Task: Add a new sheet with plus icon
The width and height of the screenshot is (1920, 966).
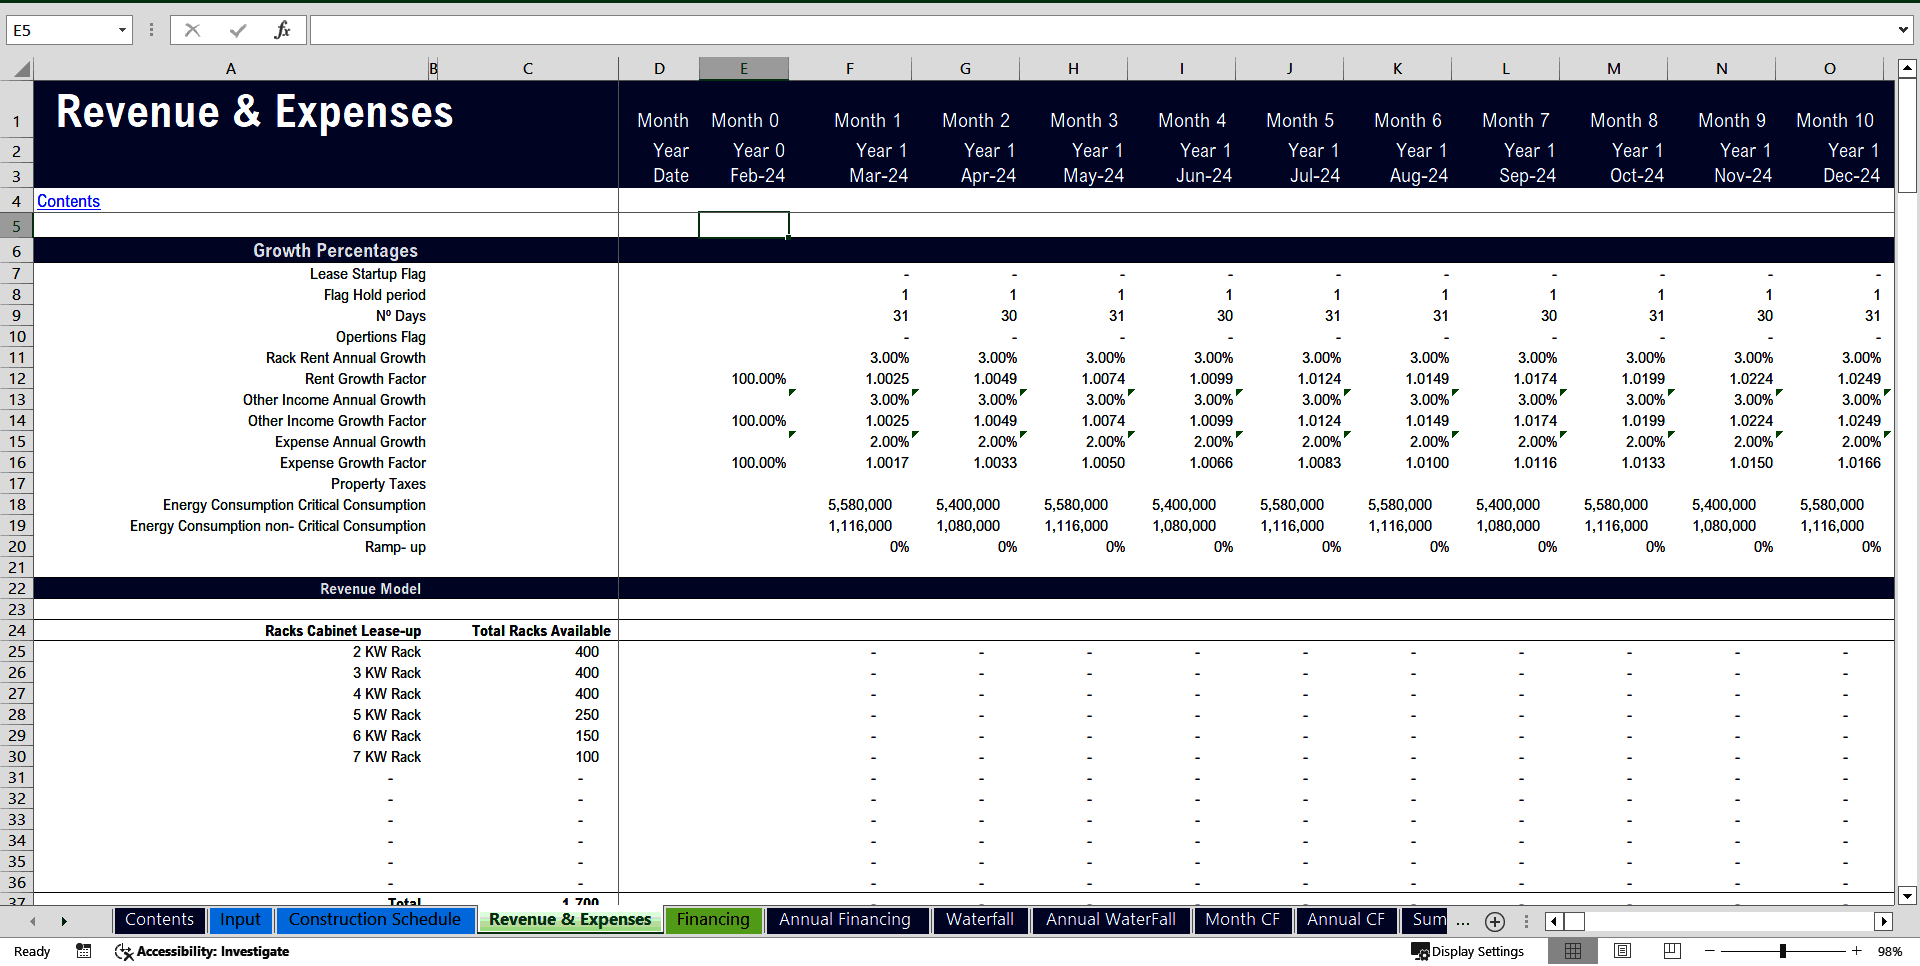Action: pos(1495,921)
